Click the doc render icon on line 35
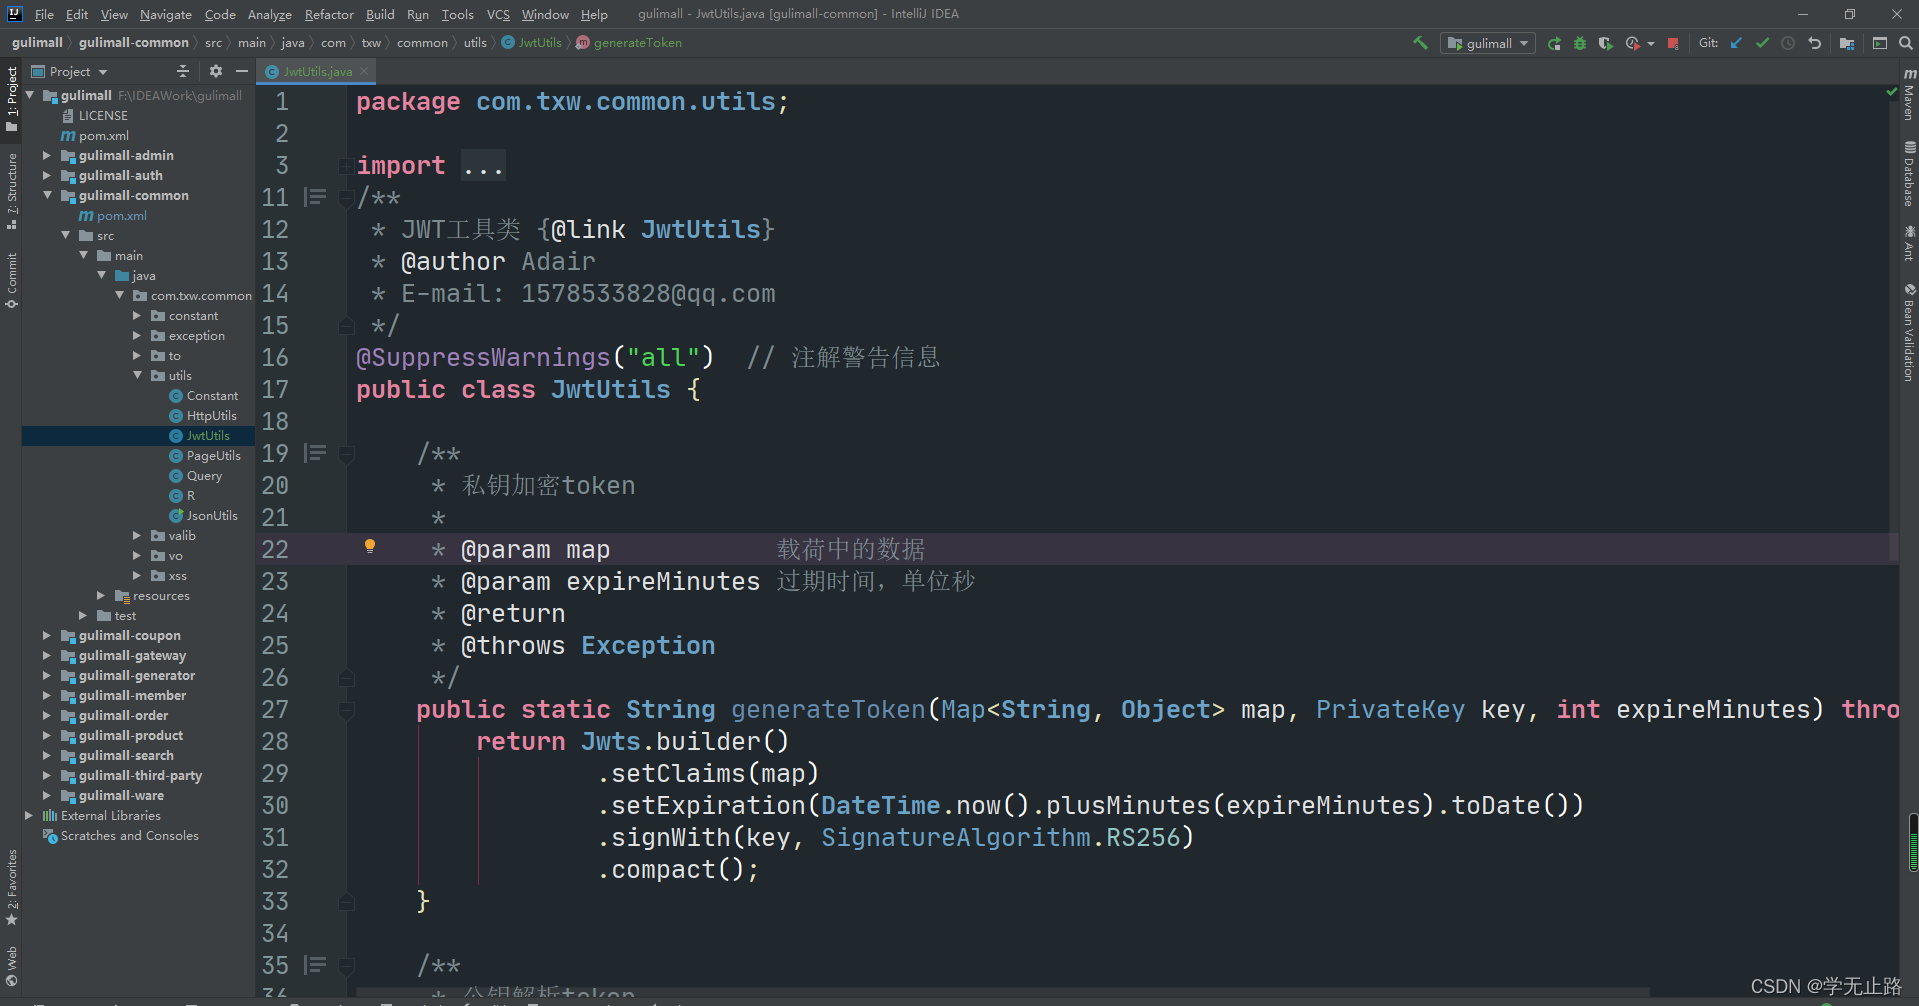 [316, 965]
